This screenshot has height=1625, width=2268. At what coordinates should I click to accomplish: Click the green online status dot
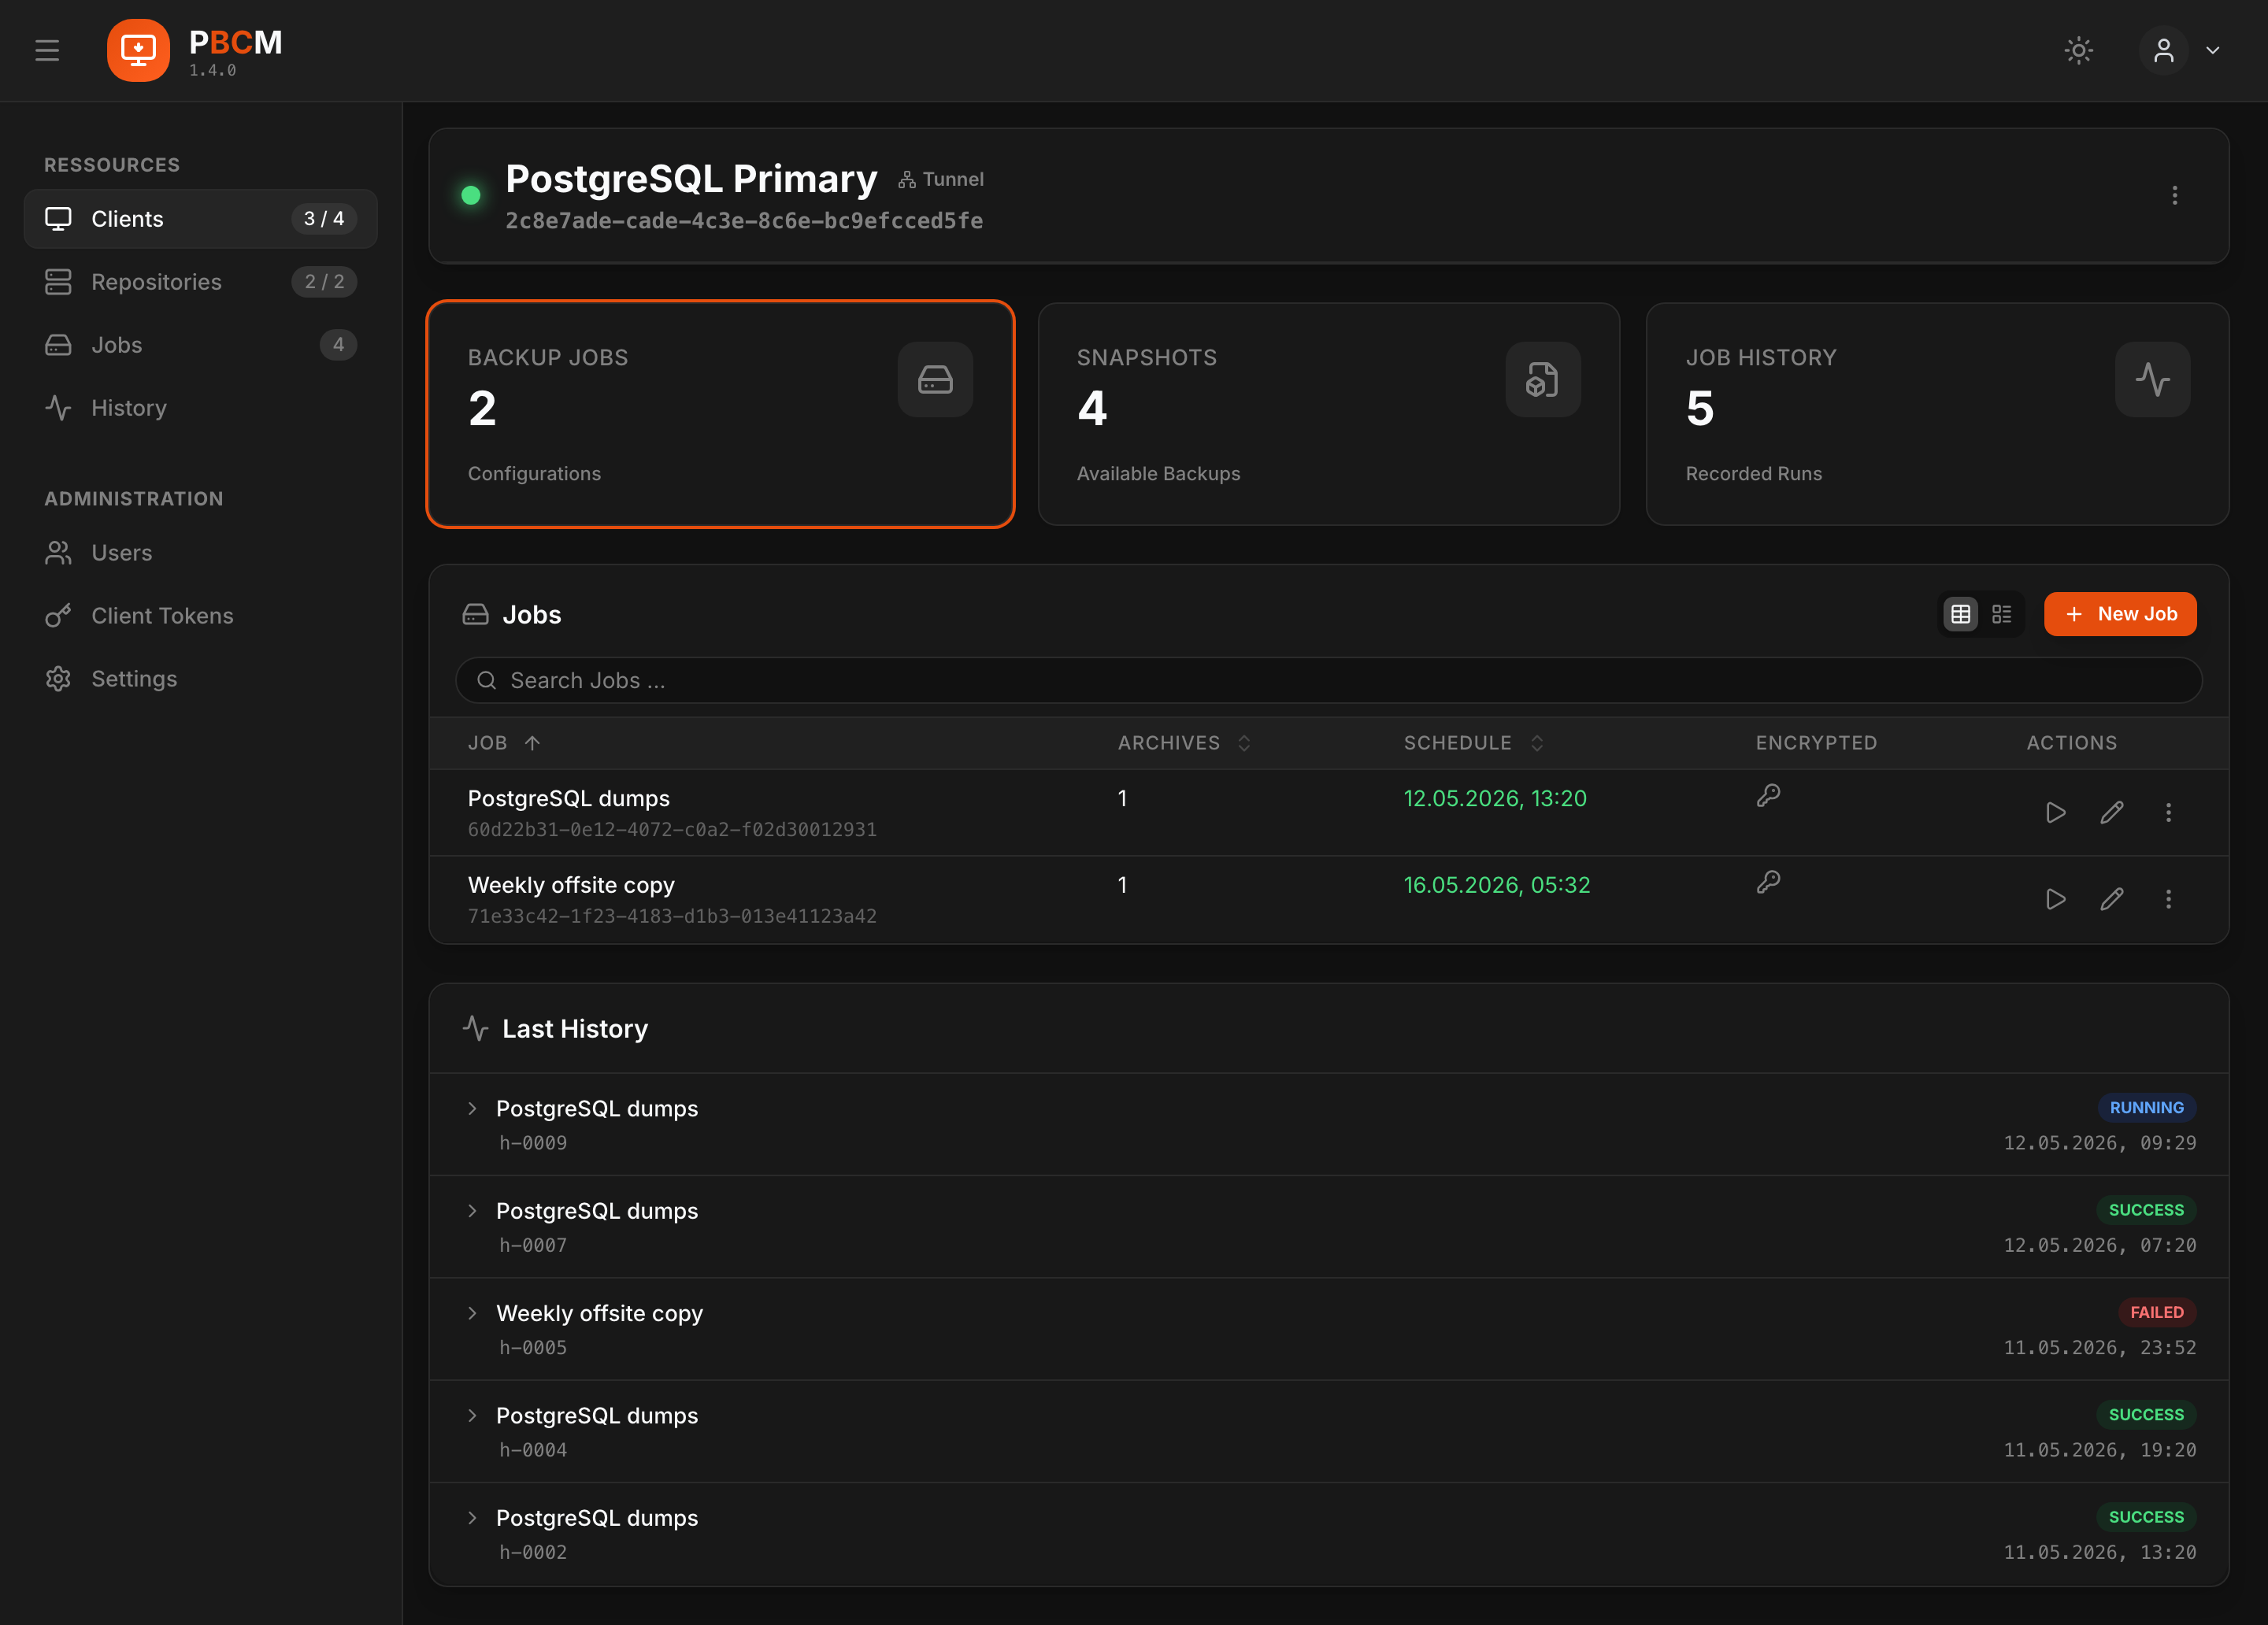coord(471,195)
